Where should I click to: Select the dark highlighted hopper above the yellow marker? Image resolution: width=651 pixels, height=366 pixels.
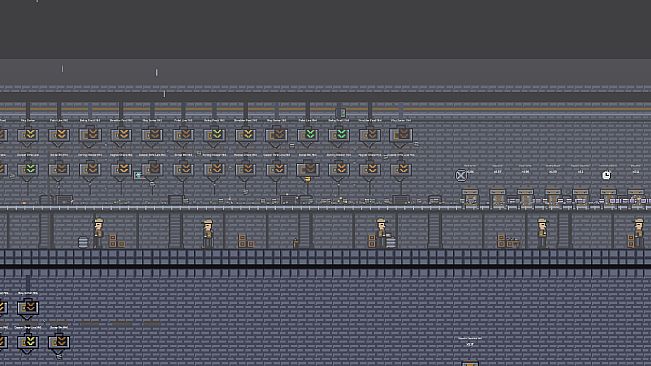click(x=308, y=169)
